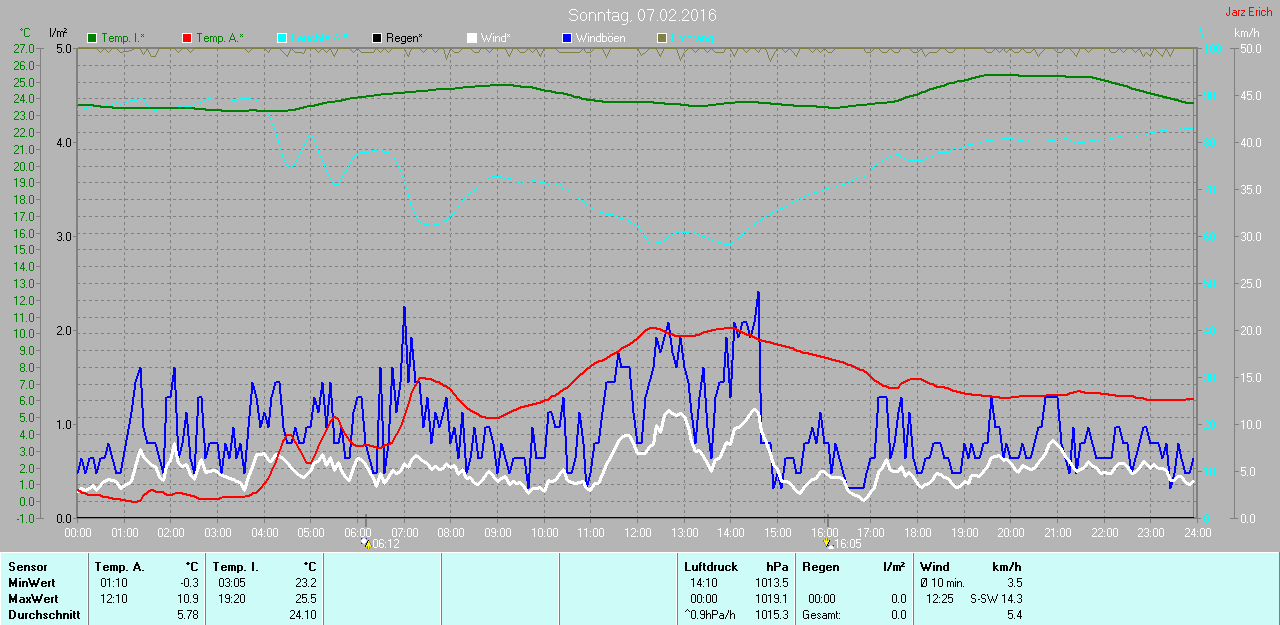
Task: Click the olive legend square after Windböen
Action: pos(661,38)
